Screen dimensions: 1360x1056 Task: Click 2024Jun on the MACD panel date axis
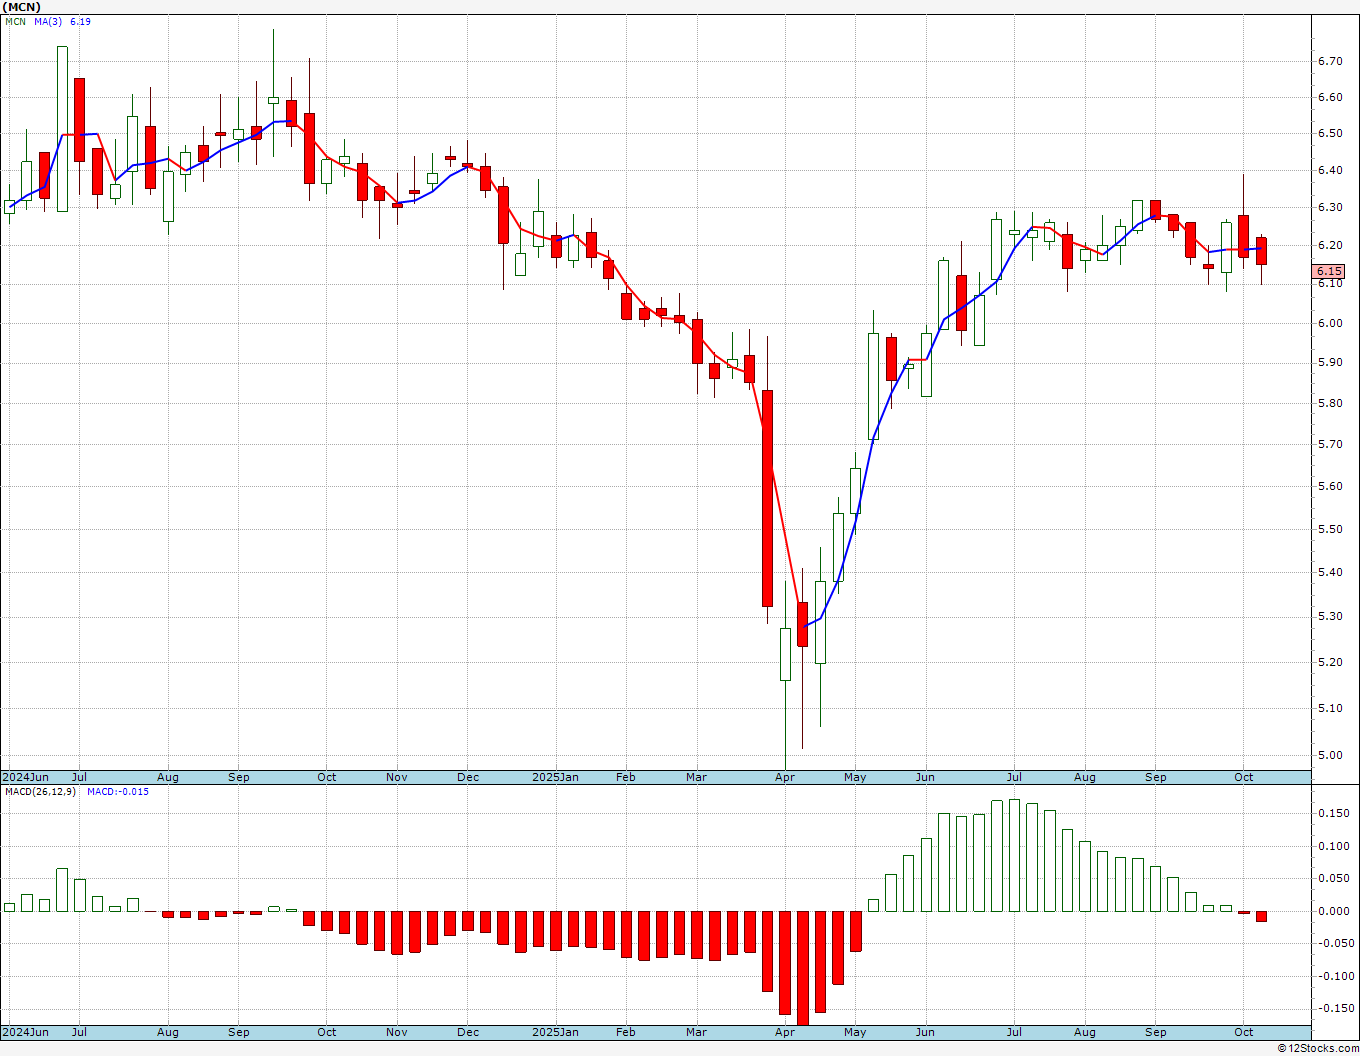[26, 1032]
